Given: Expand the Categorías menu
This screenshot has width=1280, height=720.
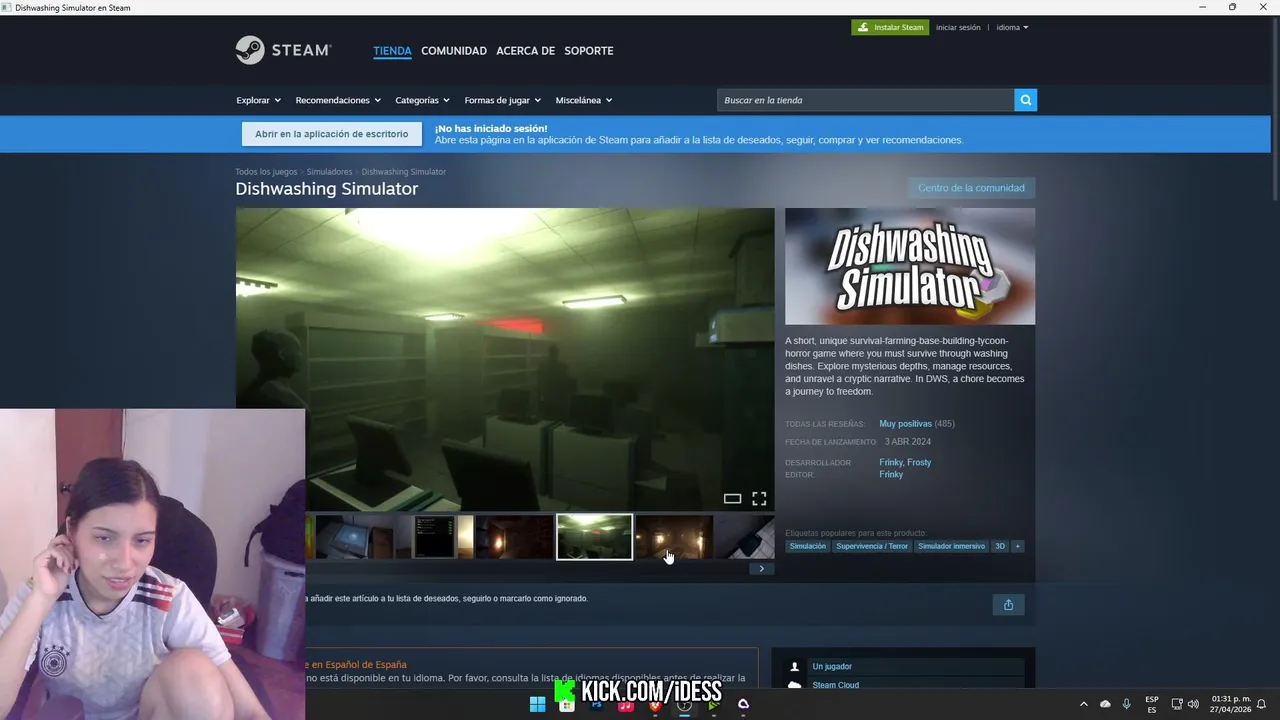Looking at the screenshot, I should coord(422,100).
